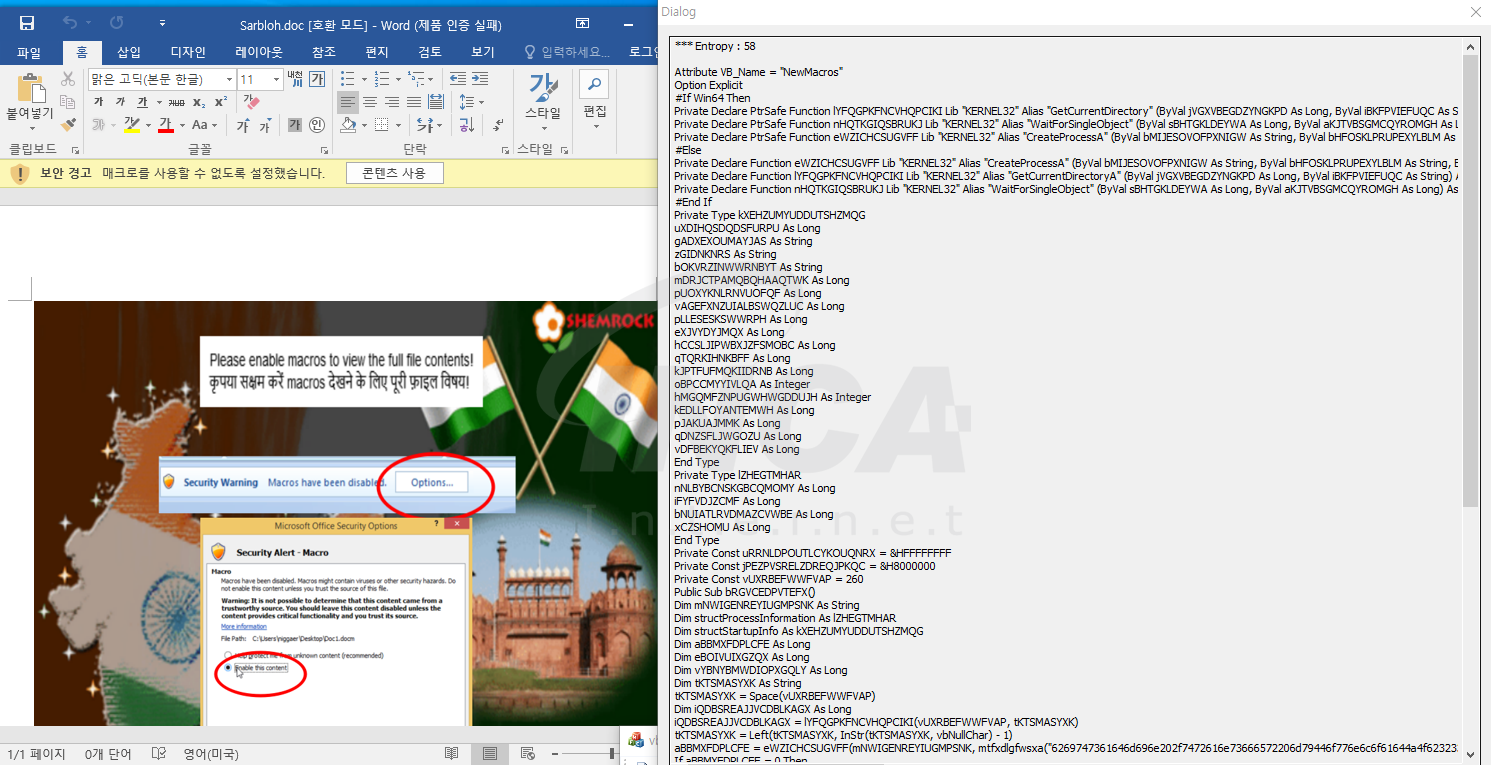Toggle bold (first 가) formatting

coord(98,102)
